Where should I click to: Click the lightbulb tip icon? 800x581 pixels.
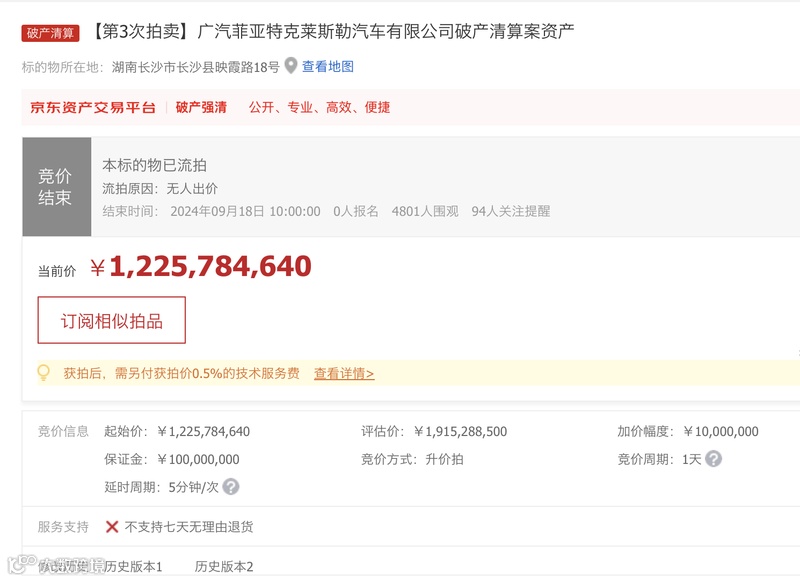[44, 373]
